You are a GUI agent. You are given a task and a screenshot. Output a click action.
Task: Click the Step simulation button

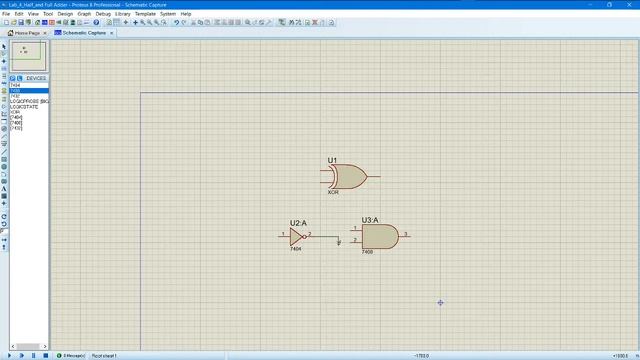(x=22, y=356)
